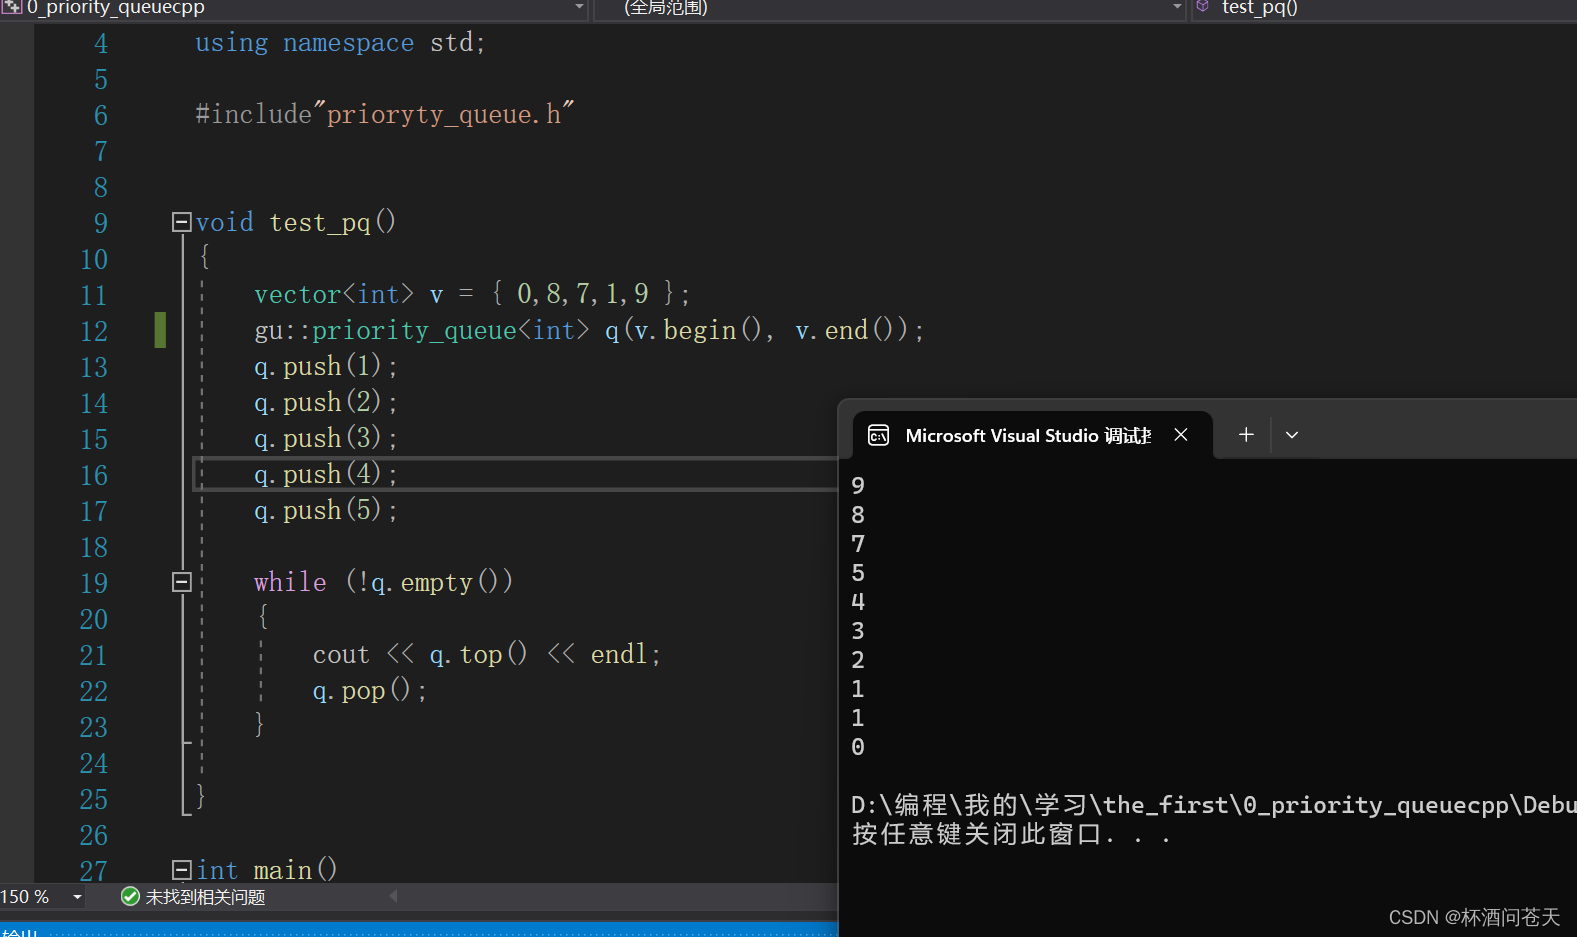The height and width of the screenshot is (937, 1577).
Task: Click the q.push(2) statement
Action: point(325,402)
